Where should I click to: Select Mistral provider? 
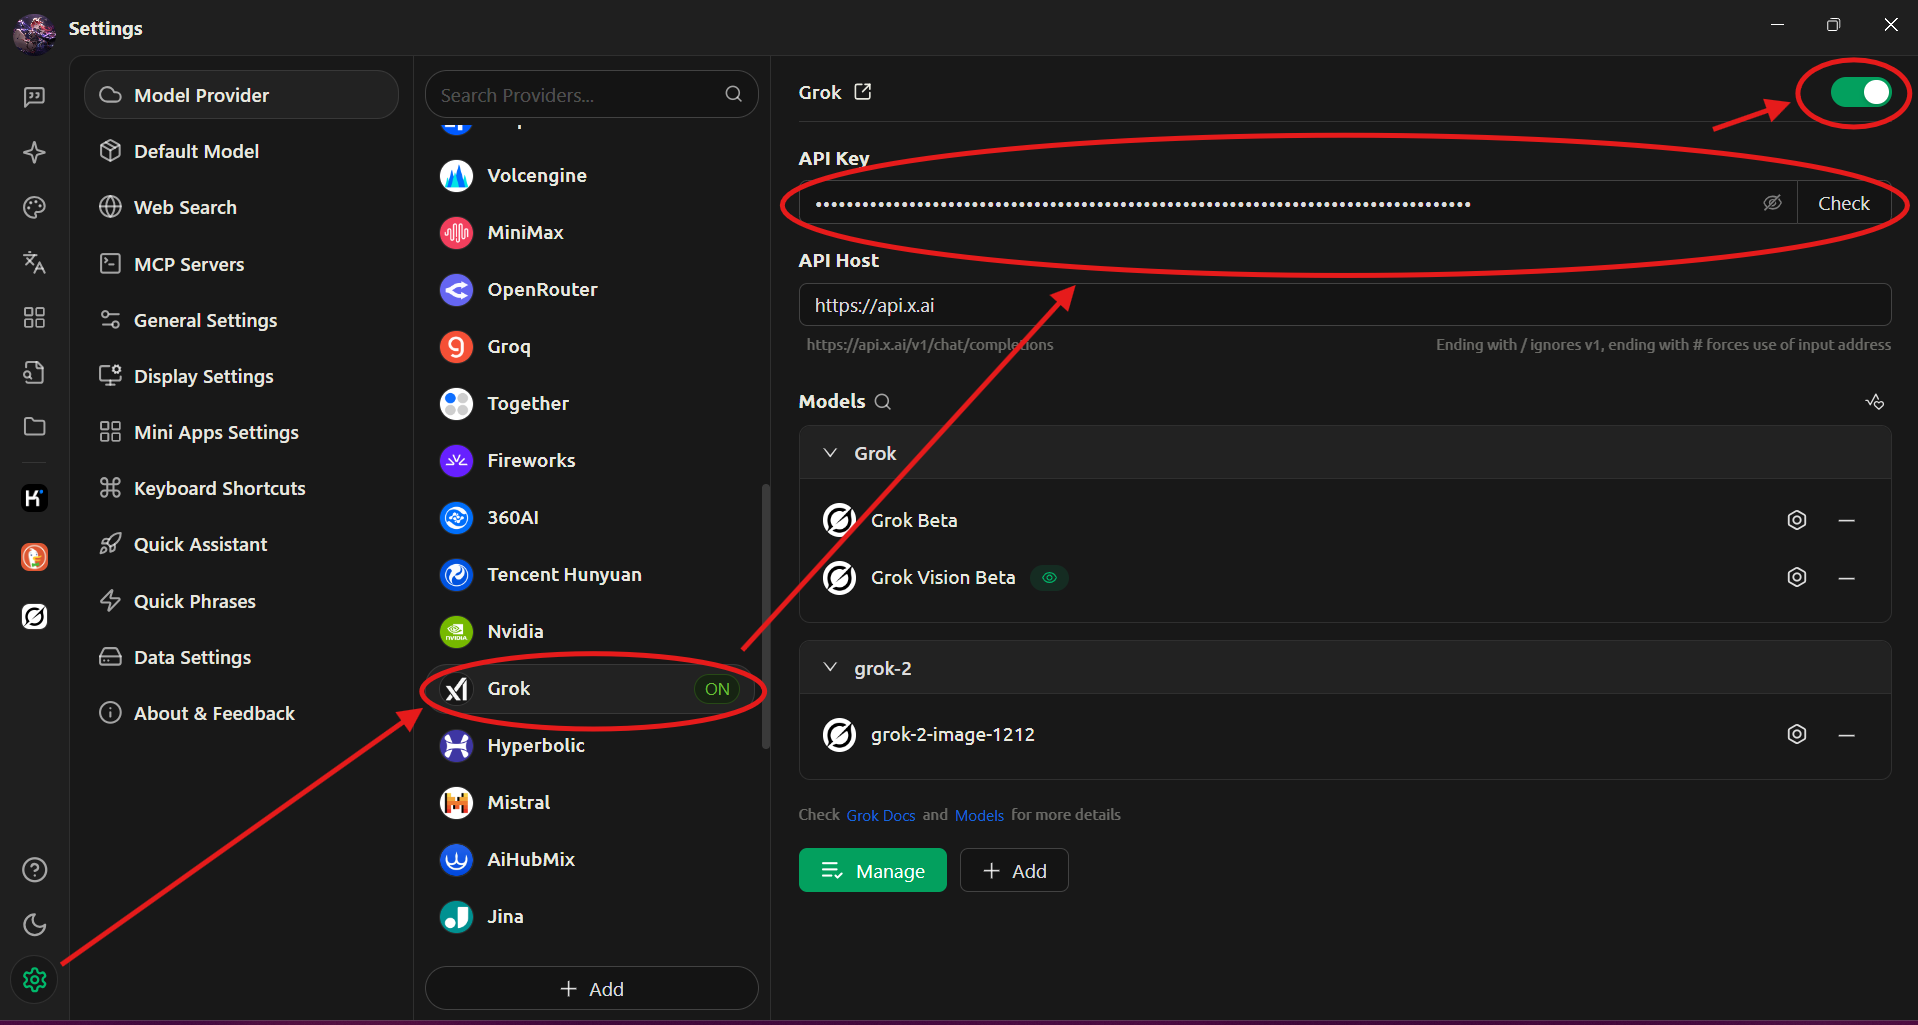(591, 802)
